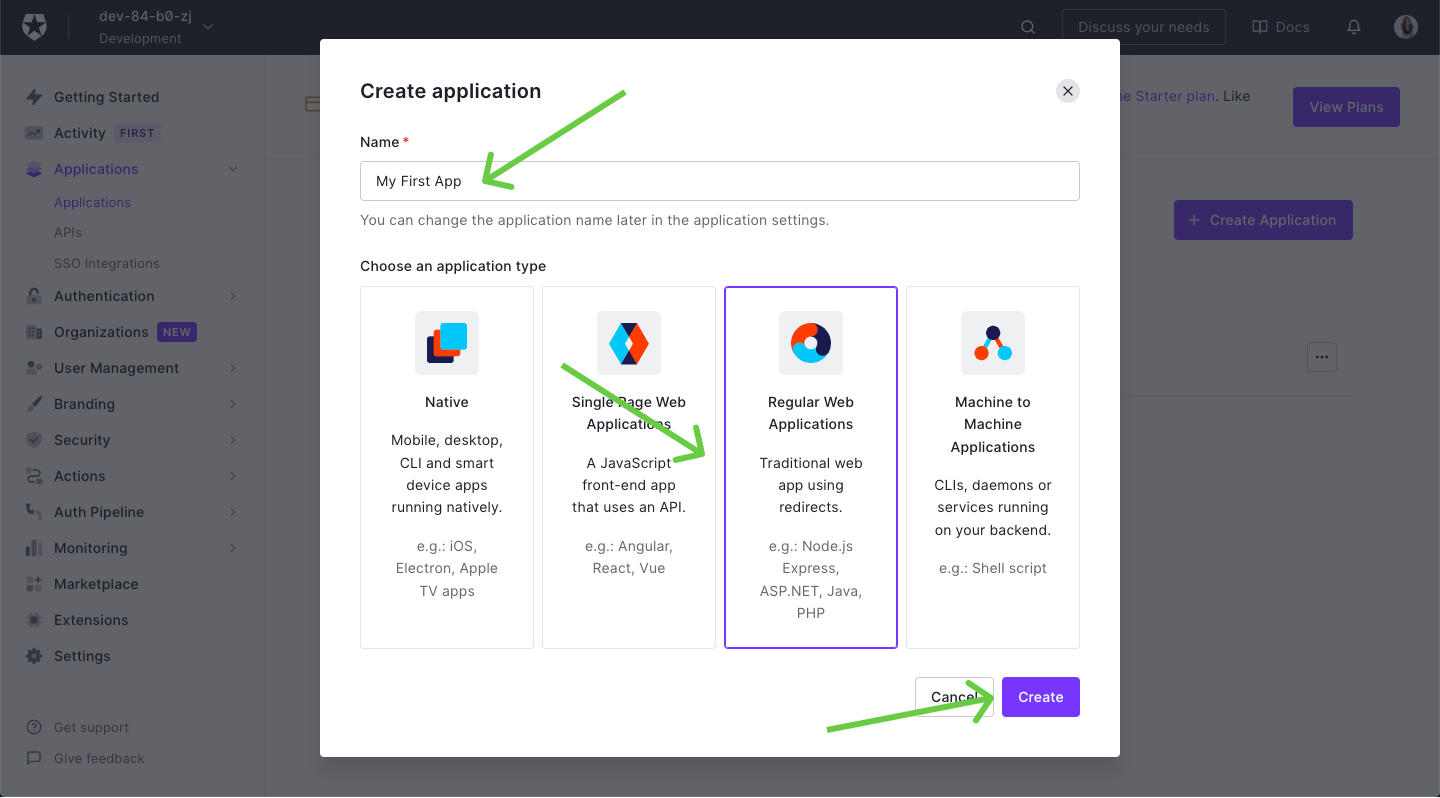The height and width of the screenshot is (798, 1440).
Task: Click the Get support question mark icon
Action: click(x=31, y=727)
